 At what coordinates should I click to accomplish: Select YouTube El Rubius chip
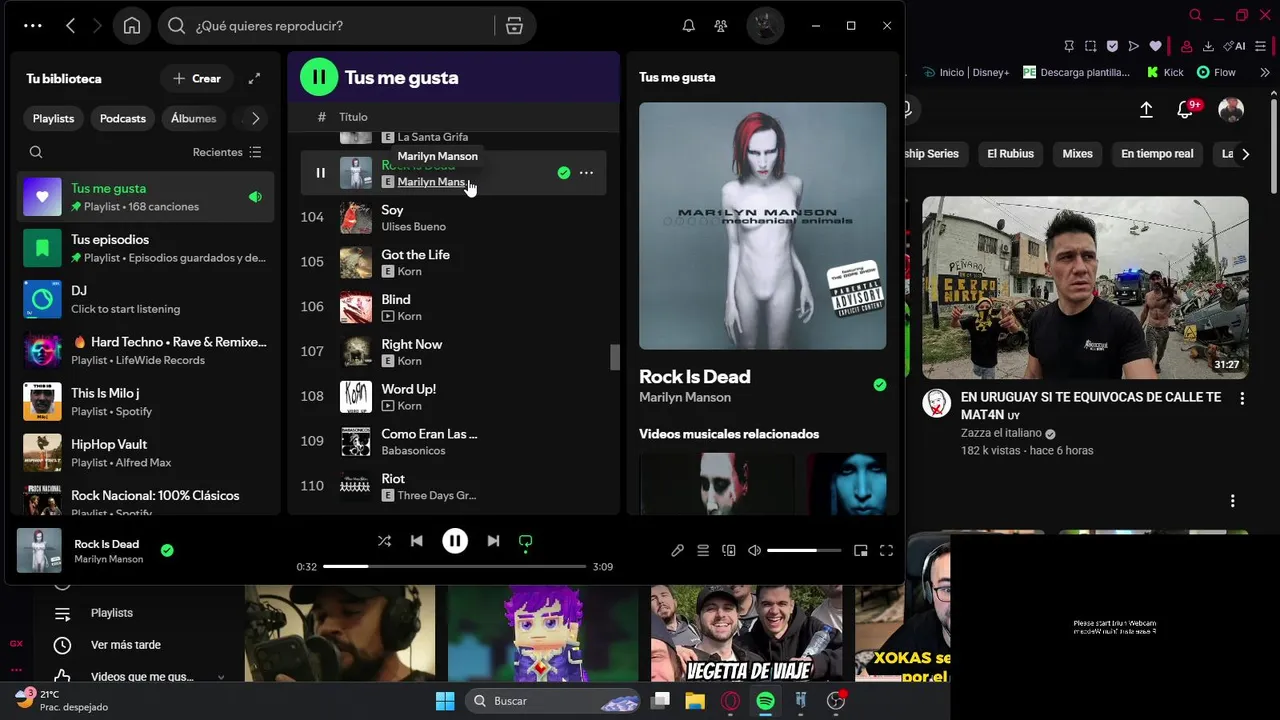1010,154
